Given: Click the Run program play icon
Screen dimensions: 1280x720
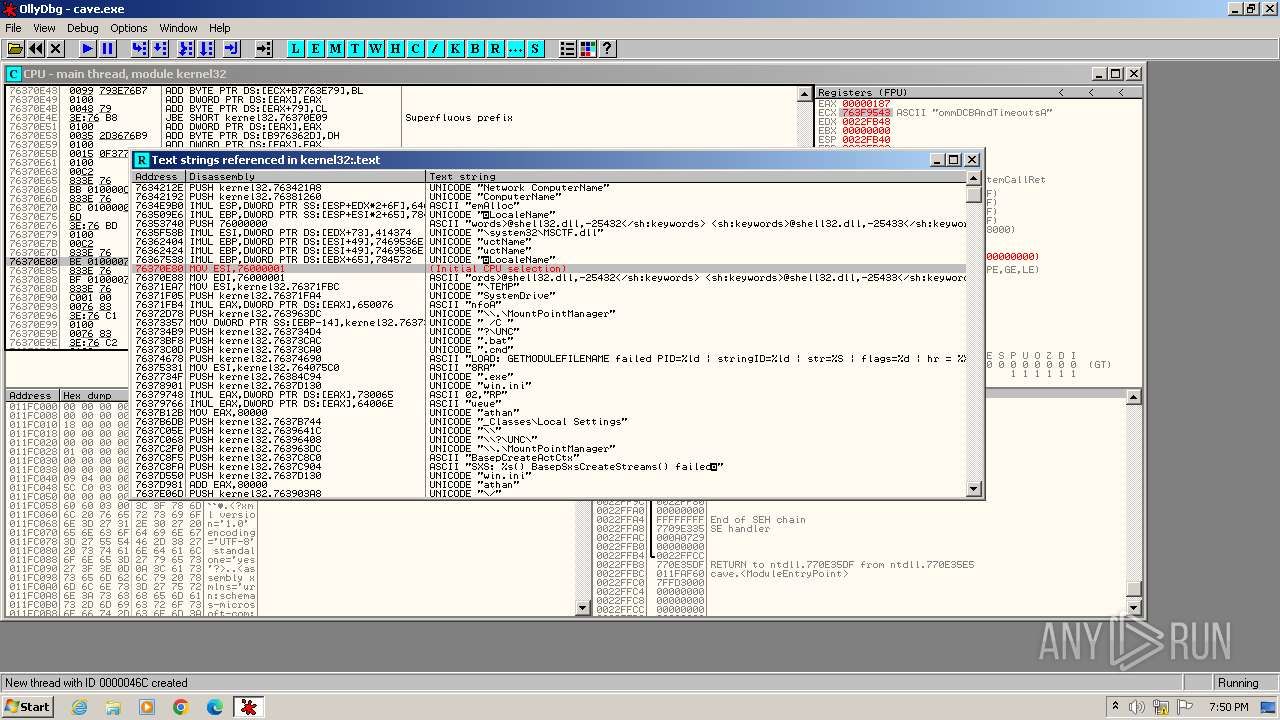Looking at the screenshot, I should (x=88, y=48).
